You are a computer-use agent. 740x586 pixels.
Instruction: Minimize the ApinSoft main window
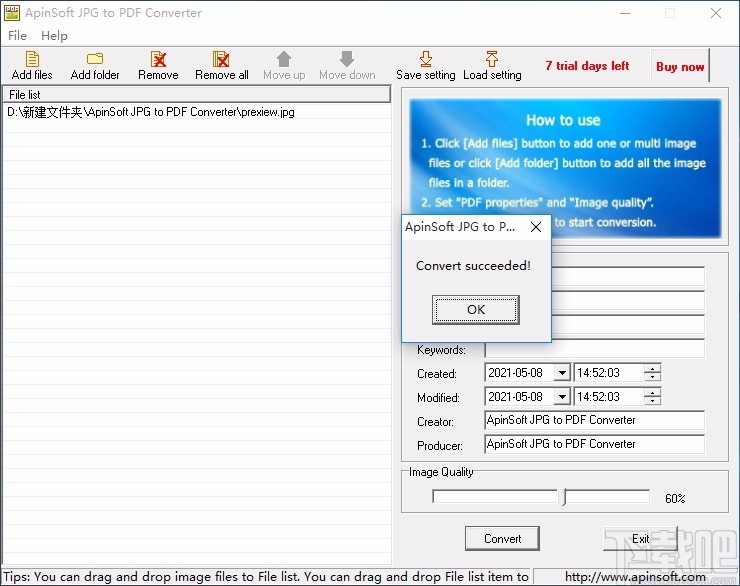point(625,13)
